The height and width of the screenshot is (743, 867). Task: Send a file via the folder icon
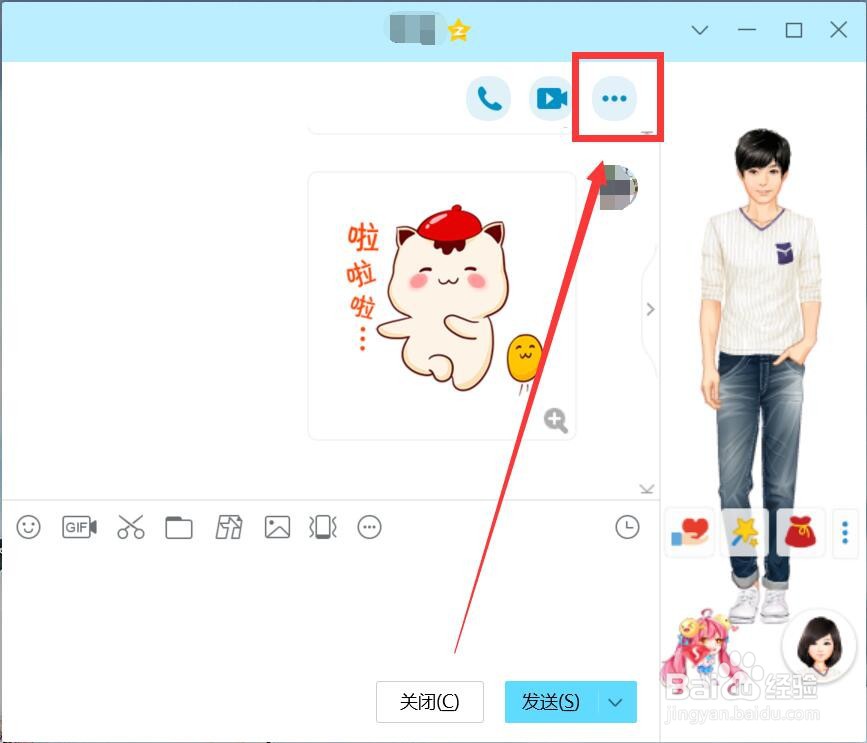click(178, 527)
